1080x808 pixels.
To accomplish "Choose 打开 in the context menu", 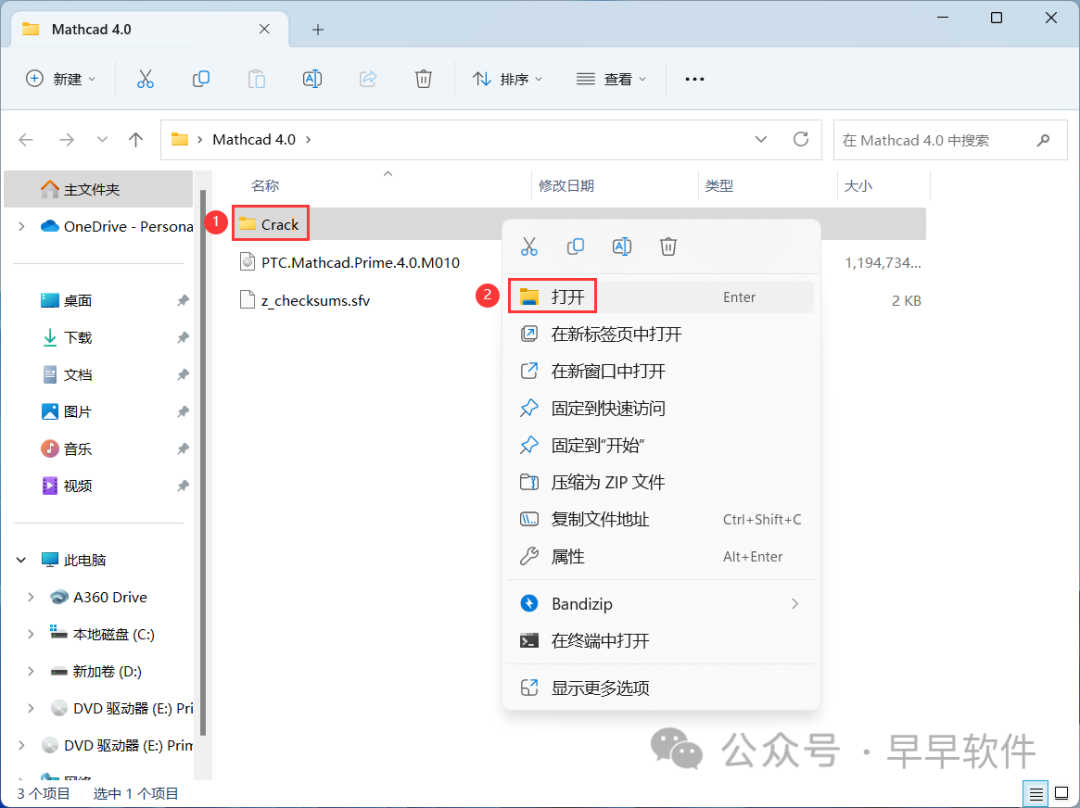I will pyautogui.click(x=661, y=297).
